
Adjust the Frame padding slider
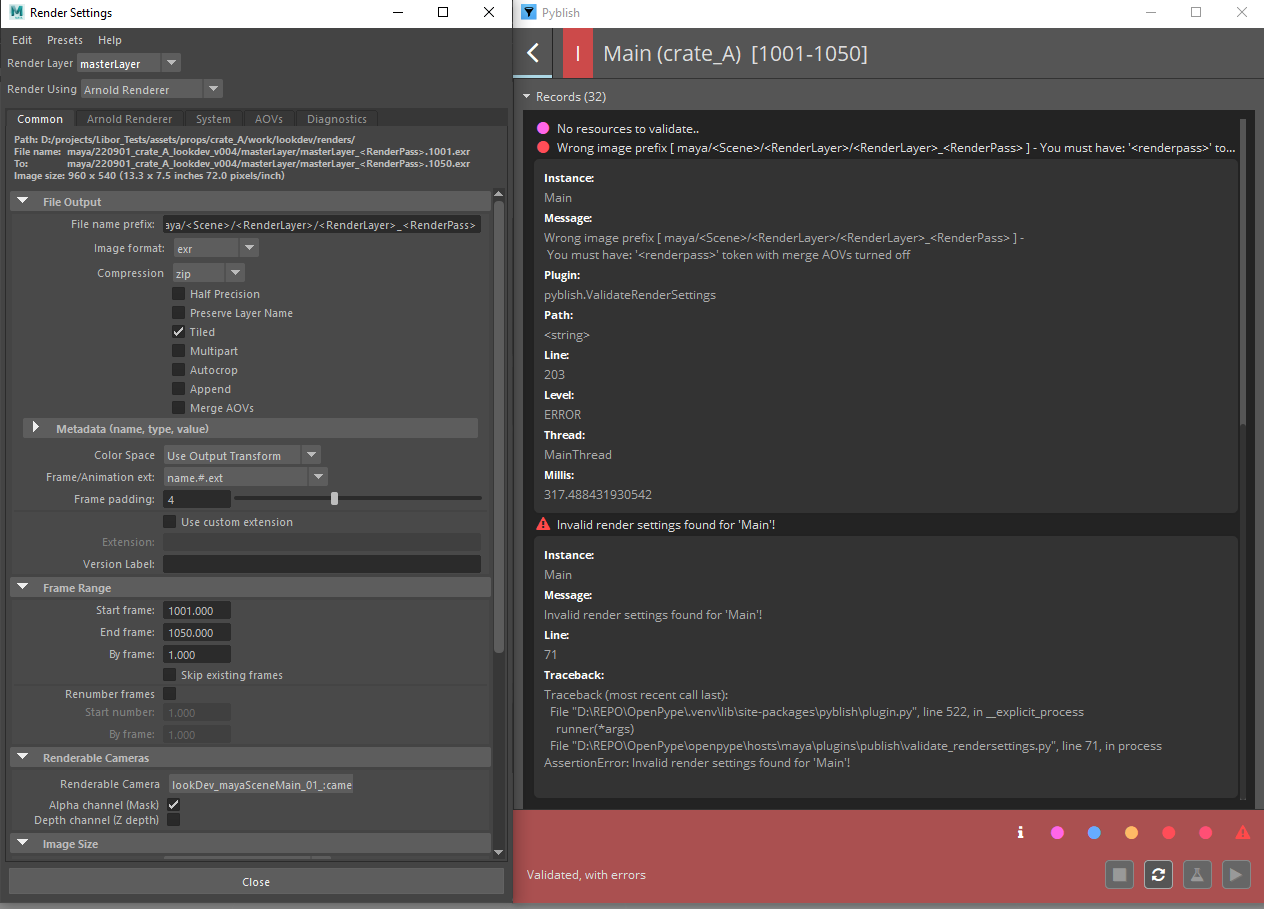(x=334, y=498)
